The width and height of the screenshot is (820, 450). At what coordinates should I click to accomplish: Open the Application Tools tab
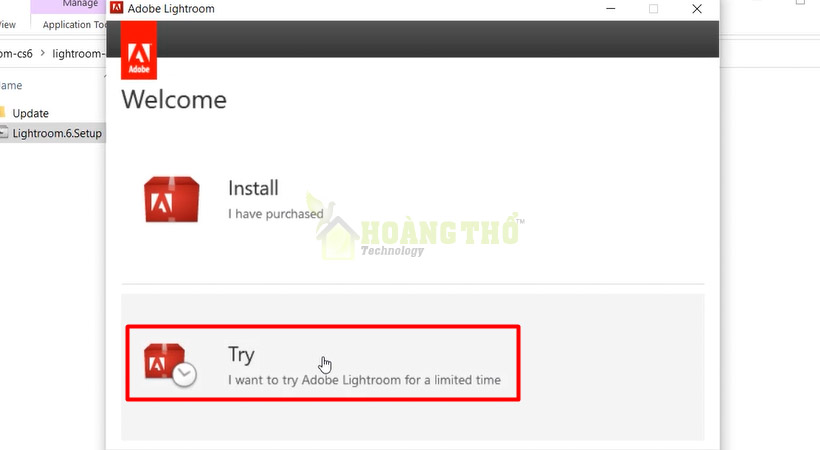click(74, 25)
